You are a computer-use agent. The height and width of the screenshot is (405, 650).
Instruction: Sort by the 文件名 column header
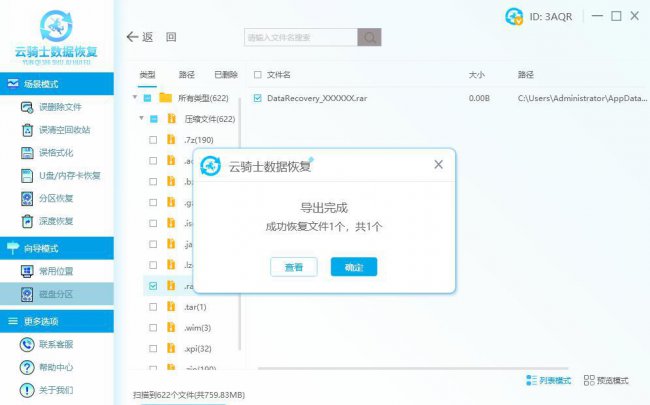(x=279, y=75)
